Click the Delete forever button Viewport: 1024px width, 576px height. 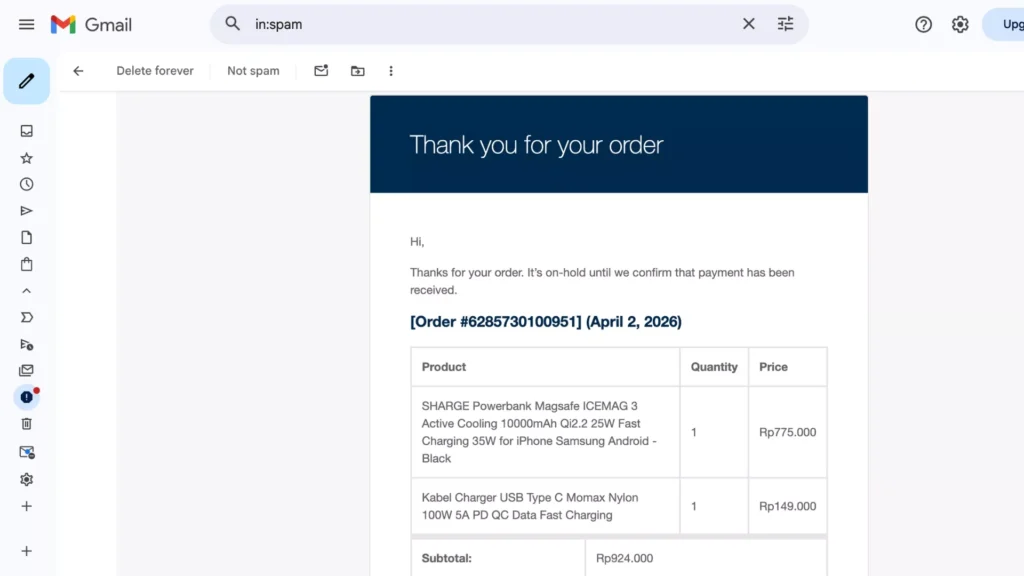pos(154,70)
